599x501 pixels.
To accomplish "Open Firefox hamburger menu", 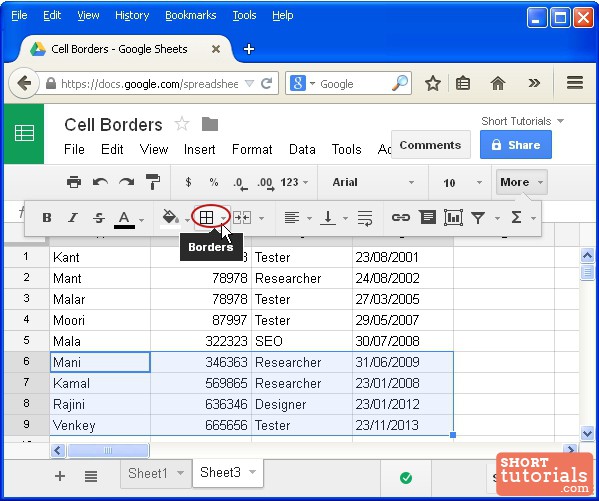I will point(575,83).
